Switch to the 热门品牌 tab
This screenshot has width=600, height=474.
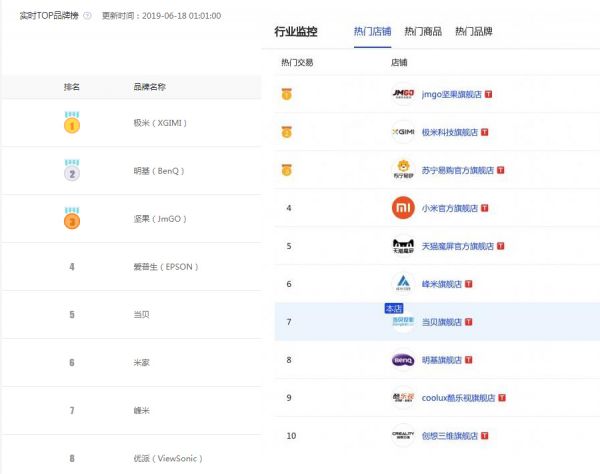pyautogui.click(x=474, y=31)
